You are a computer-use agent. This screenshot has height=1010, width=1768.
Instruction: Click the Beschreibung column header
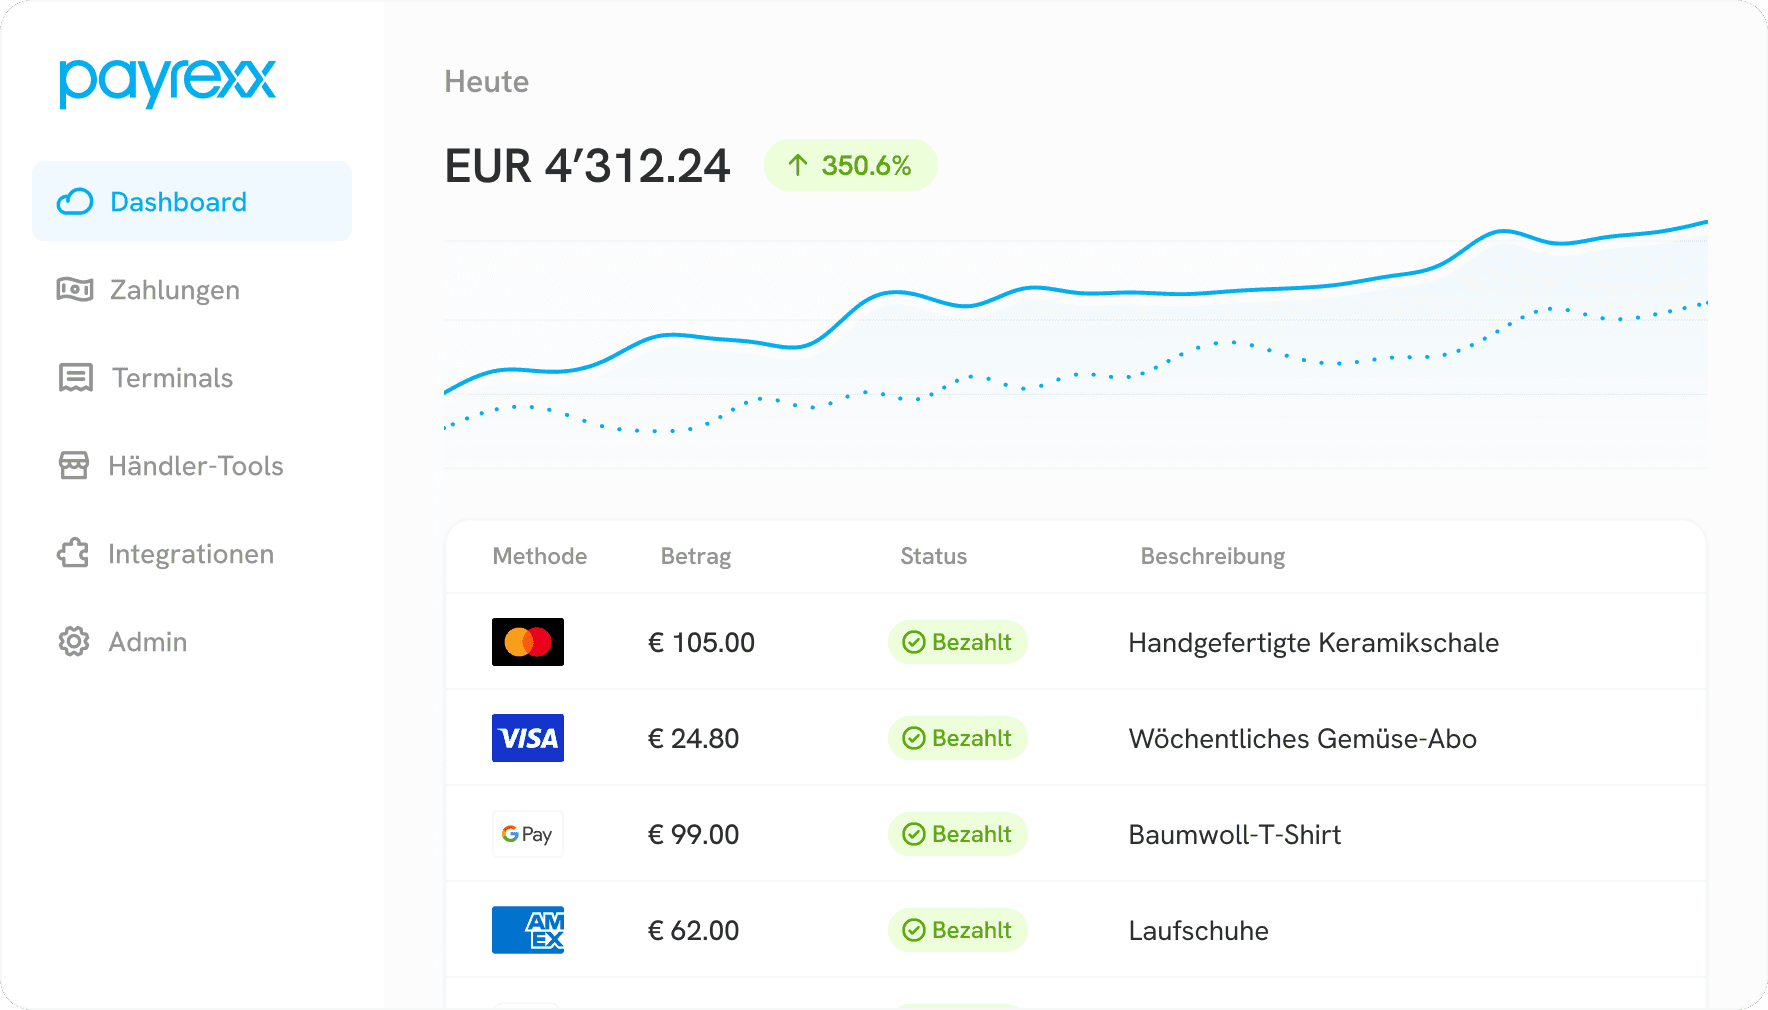pyautogui.click(x=1213, y=556)
